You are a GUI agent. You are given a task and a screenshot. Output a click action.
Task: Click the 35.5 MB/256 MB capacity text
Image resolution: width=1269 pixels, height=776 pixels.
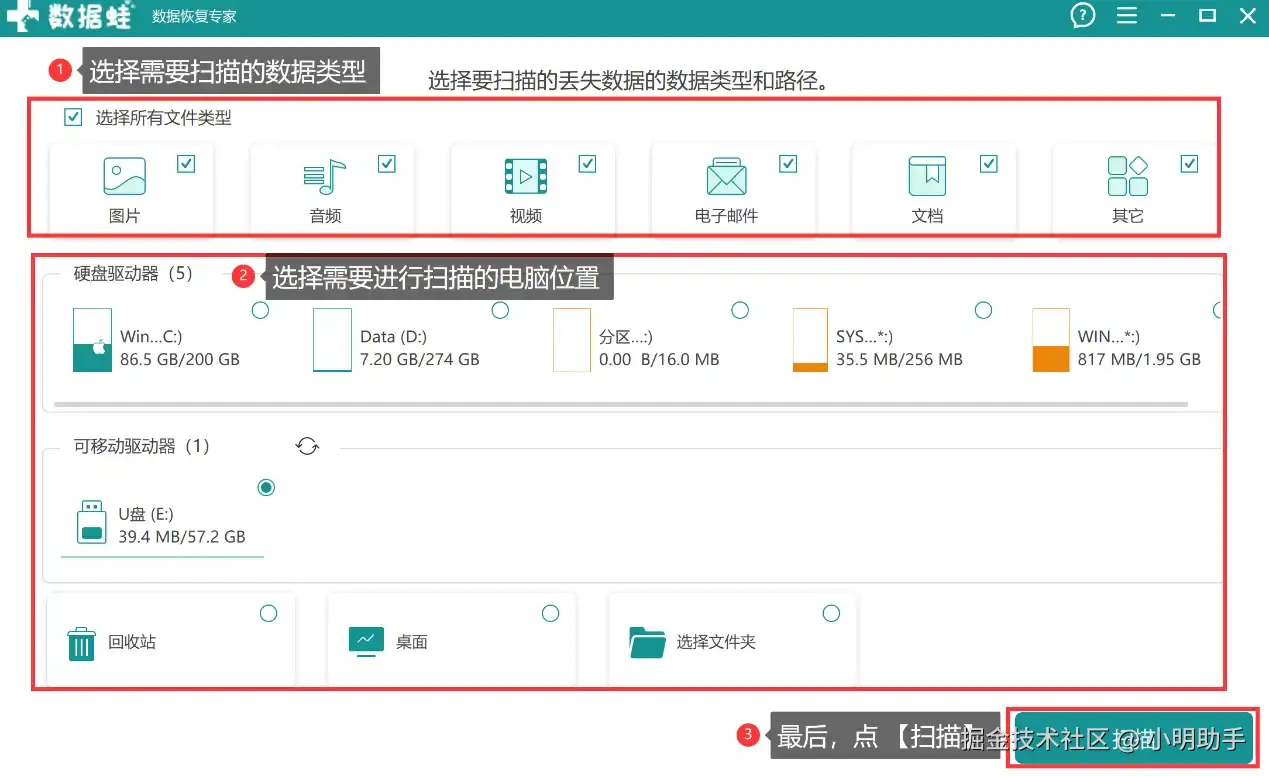(x=899, y=359)
